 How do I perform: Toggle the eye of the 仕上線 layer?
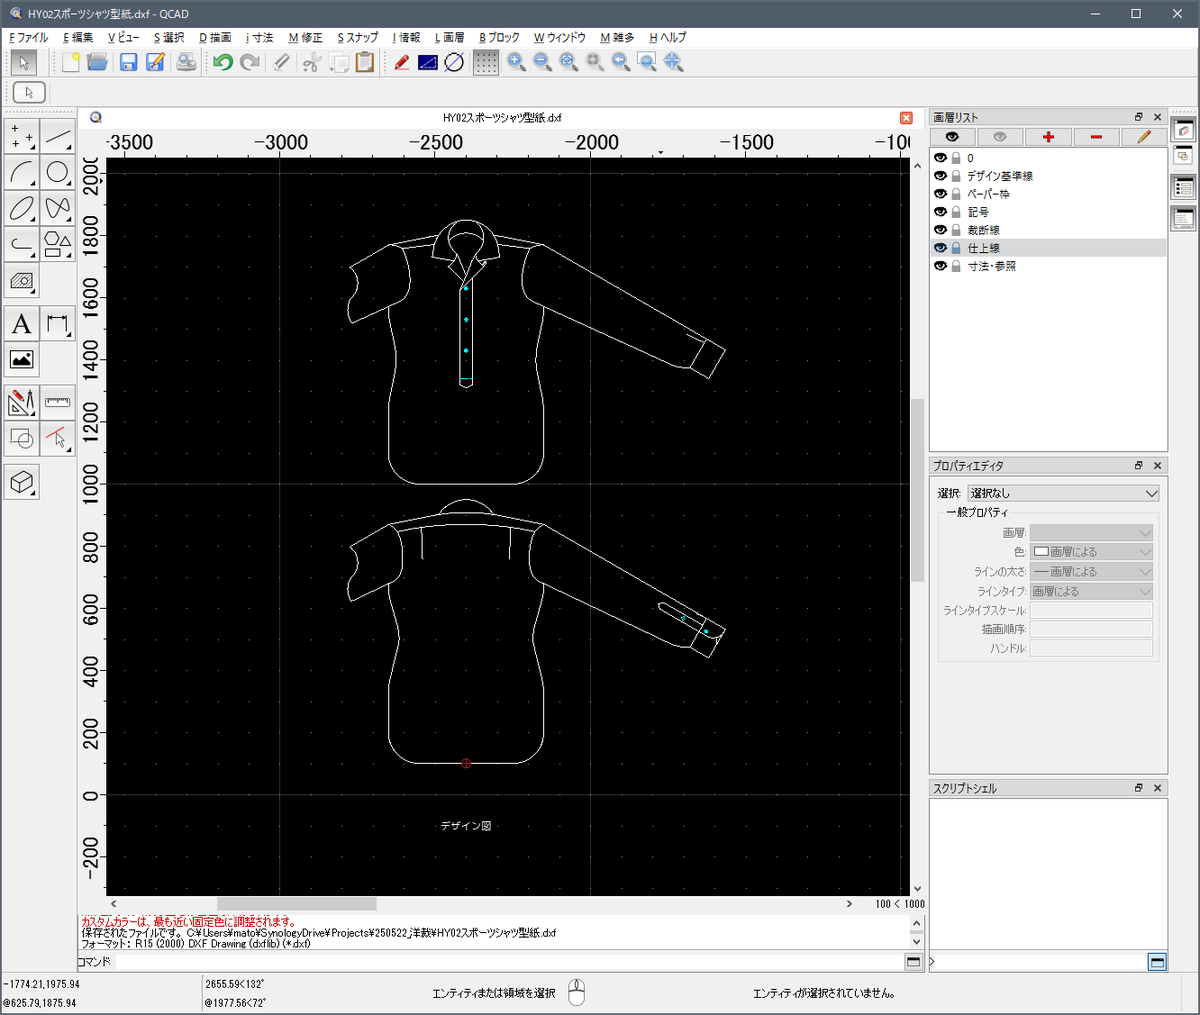pyautogui.click(x=940, y=248)
